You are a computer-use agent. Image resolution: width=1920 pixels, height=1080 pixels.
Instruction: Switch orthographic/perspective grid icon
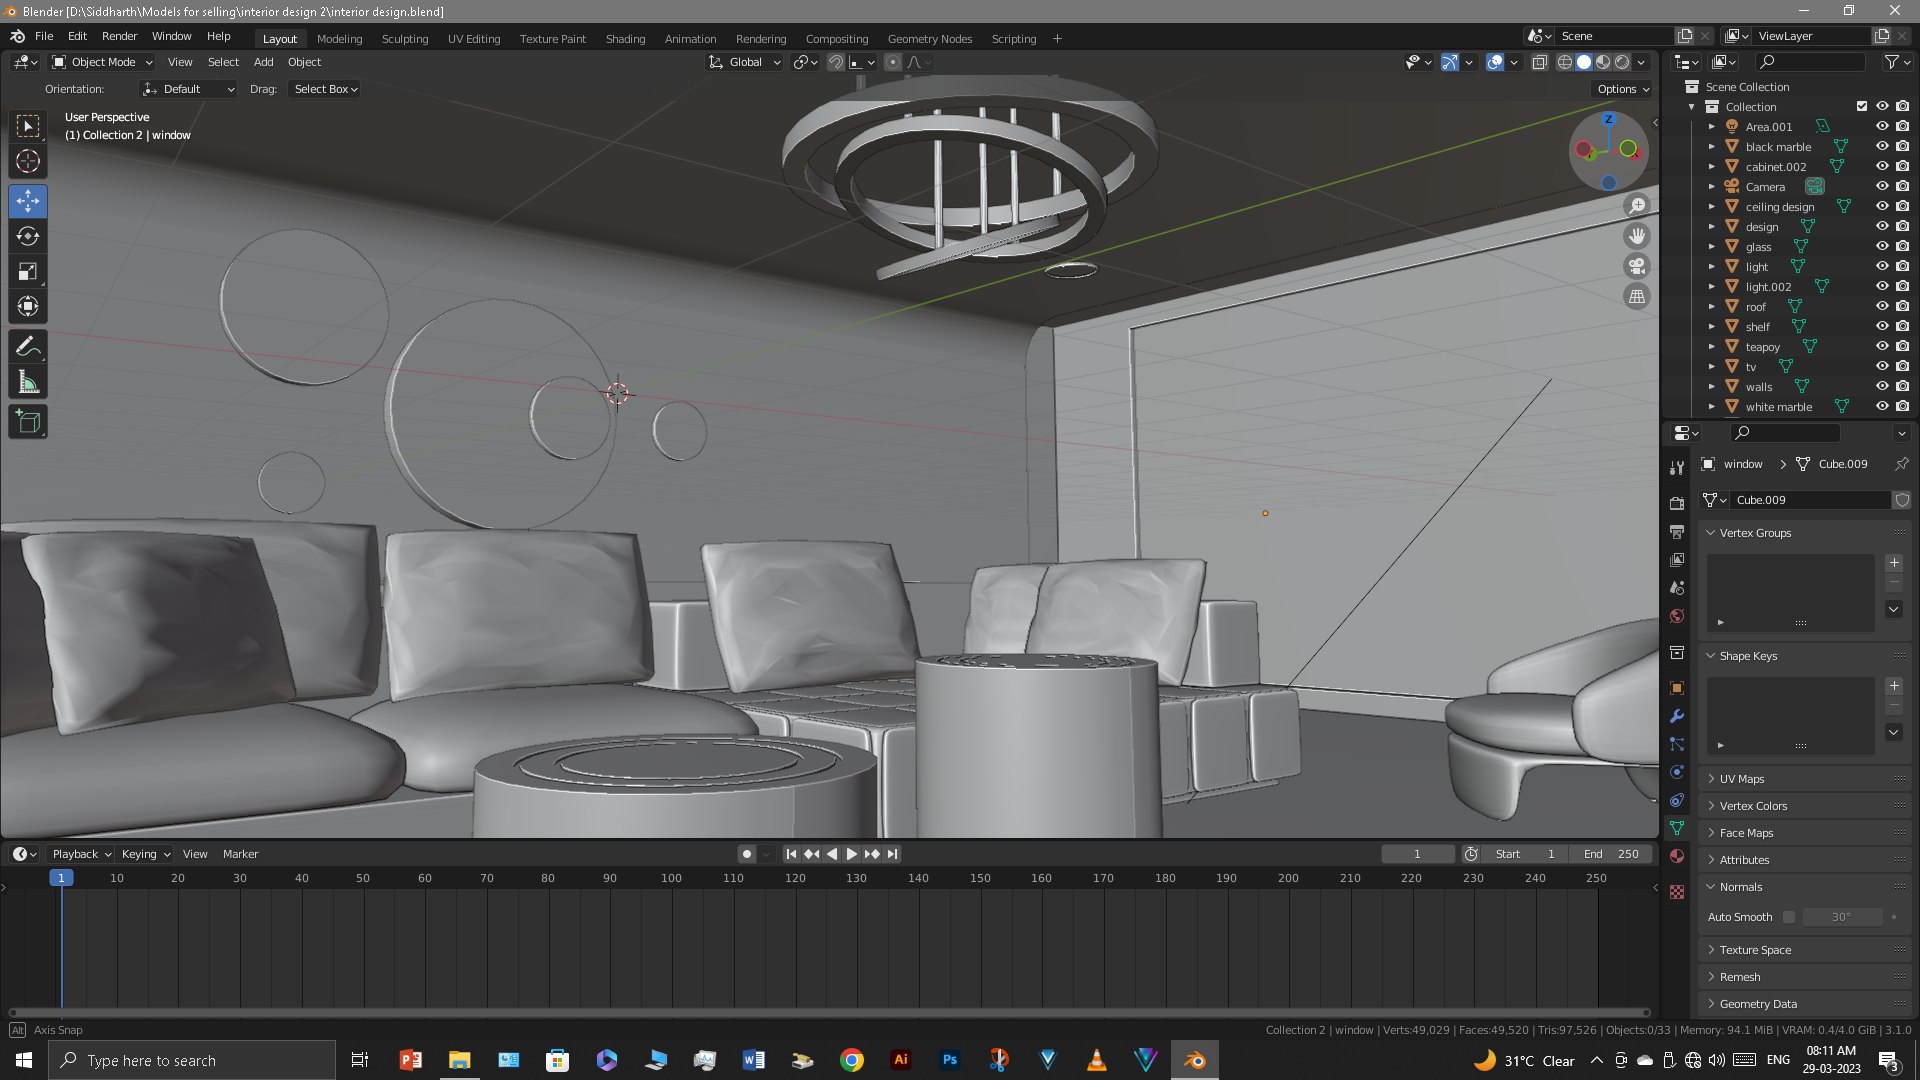[x=1637, y=296]
